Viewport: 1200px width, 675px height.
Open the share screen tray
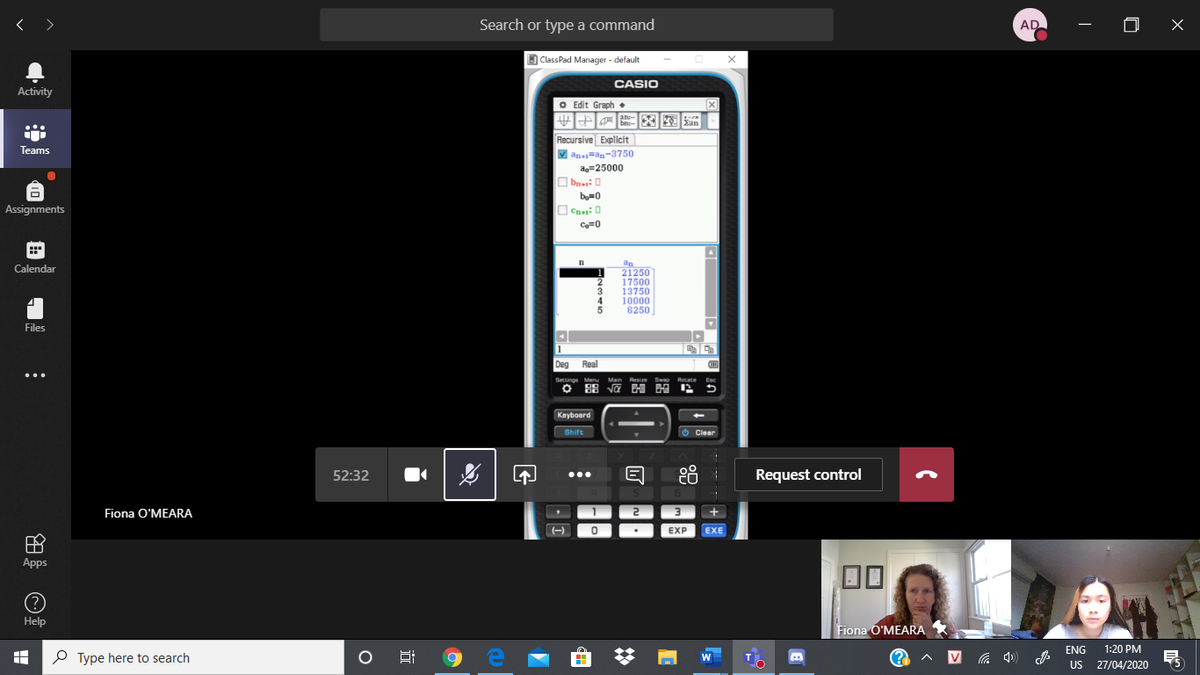click(x=525, y=475)
